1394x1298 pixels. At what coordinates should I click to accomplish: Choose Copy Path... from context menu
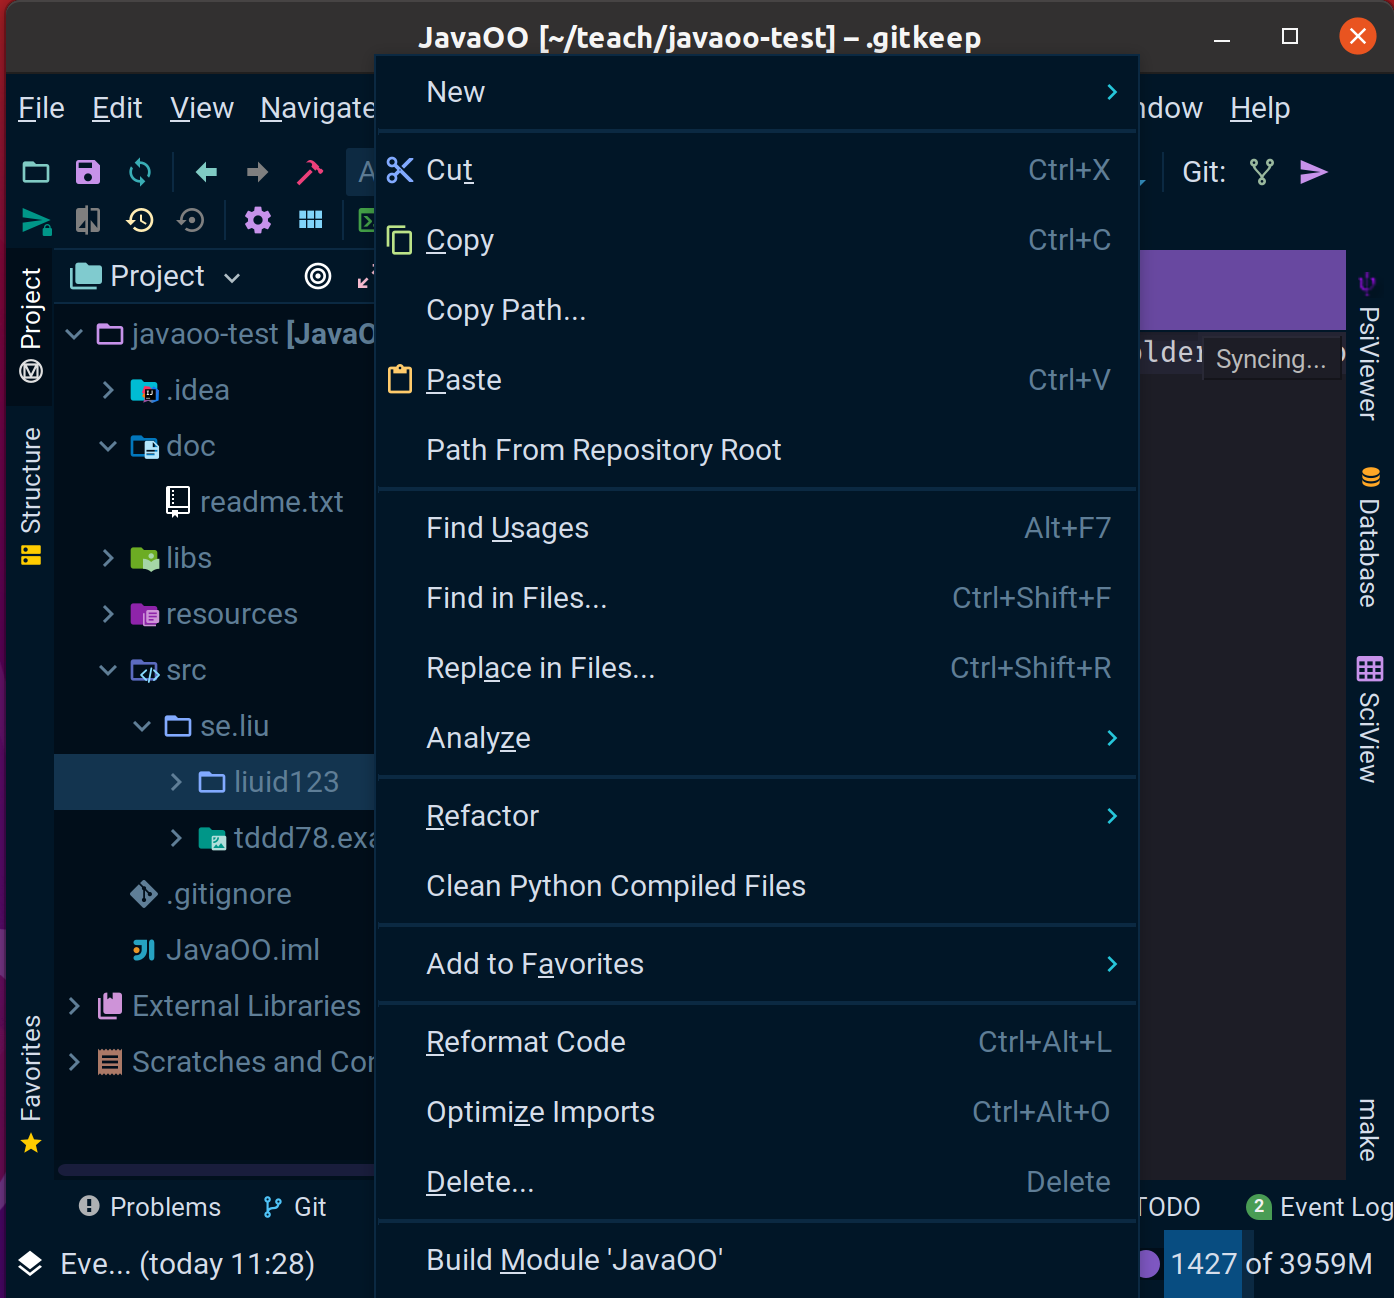coord(757,310)
